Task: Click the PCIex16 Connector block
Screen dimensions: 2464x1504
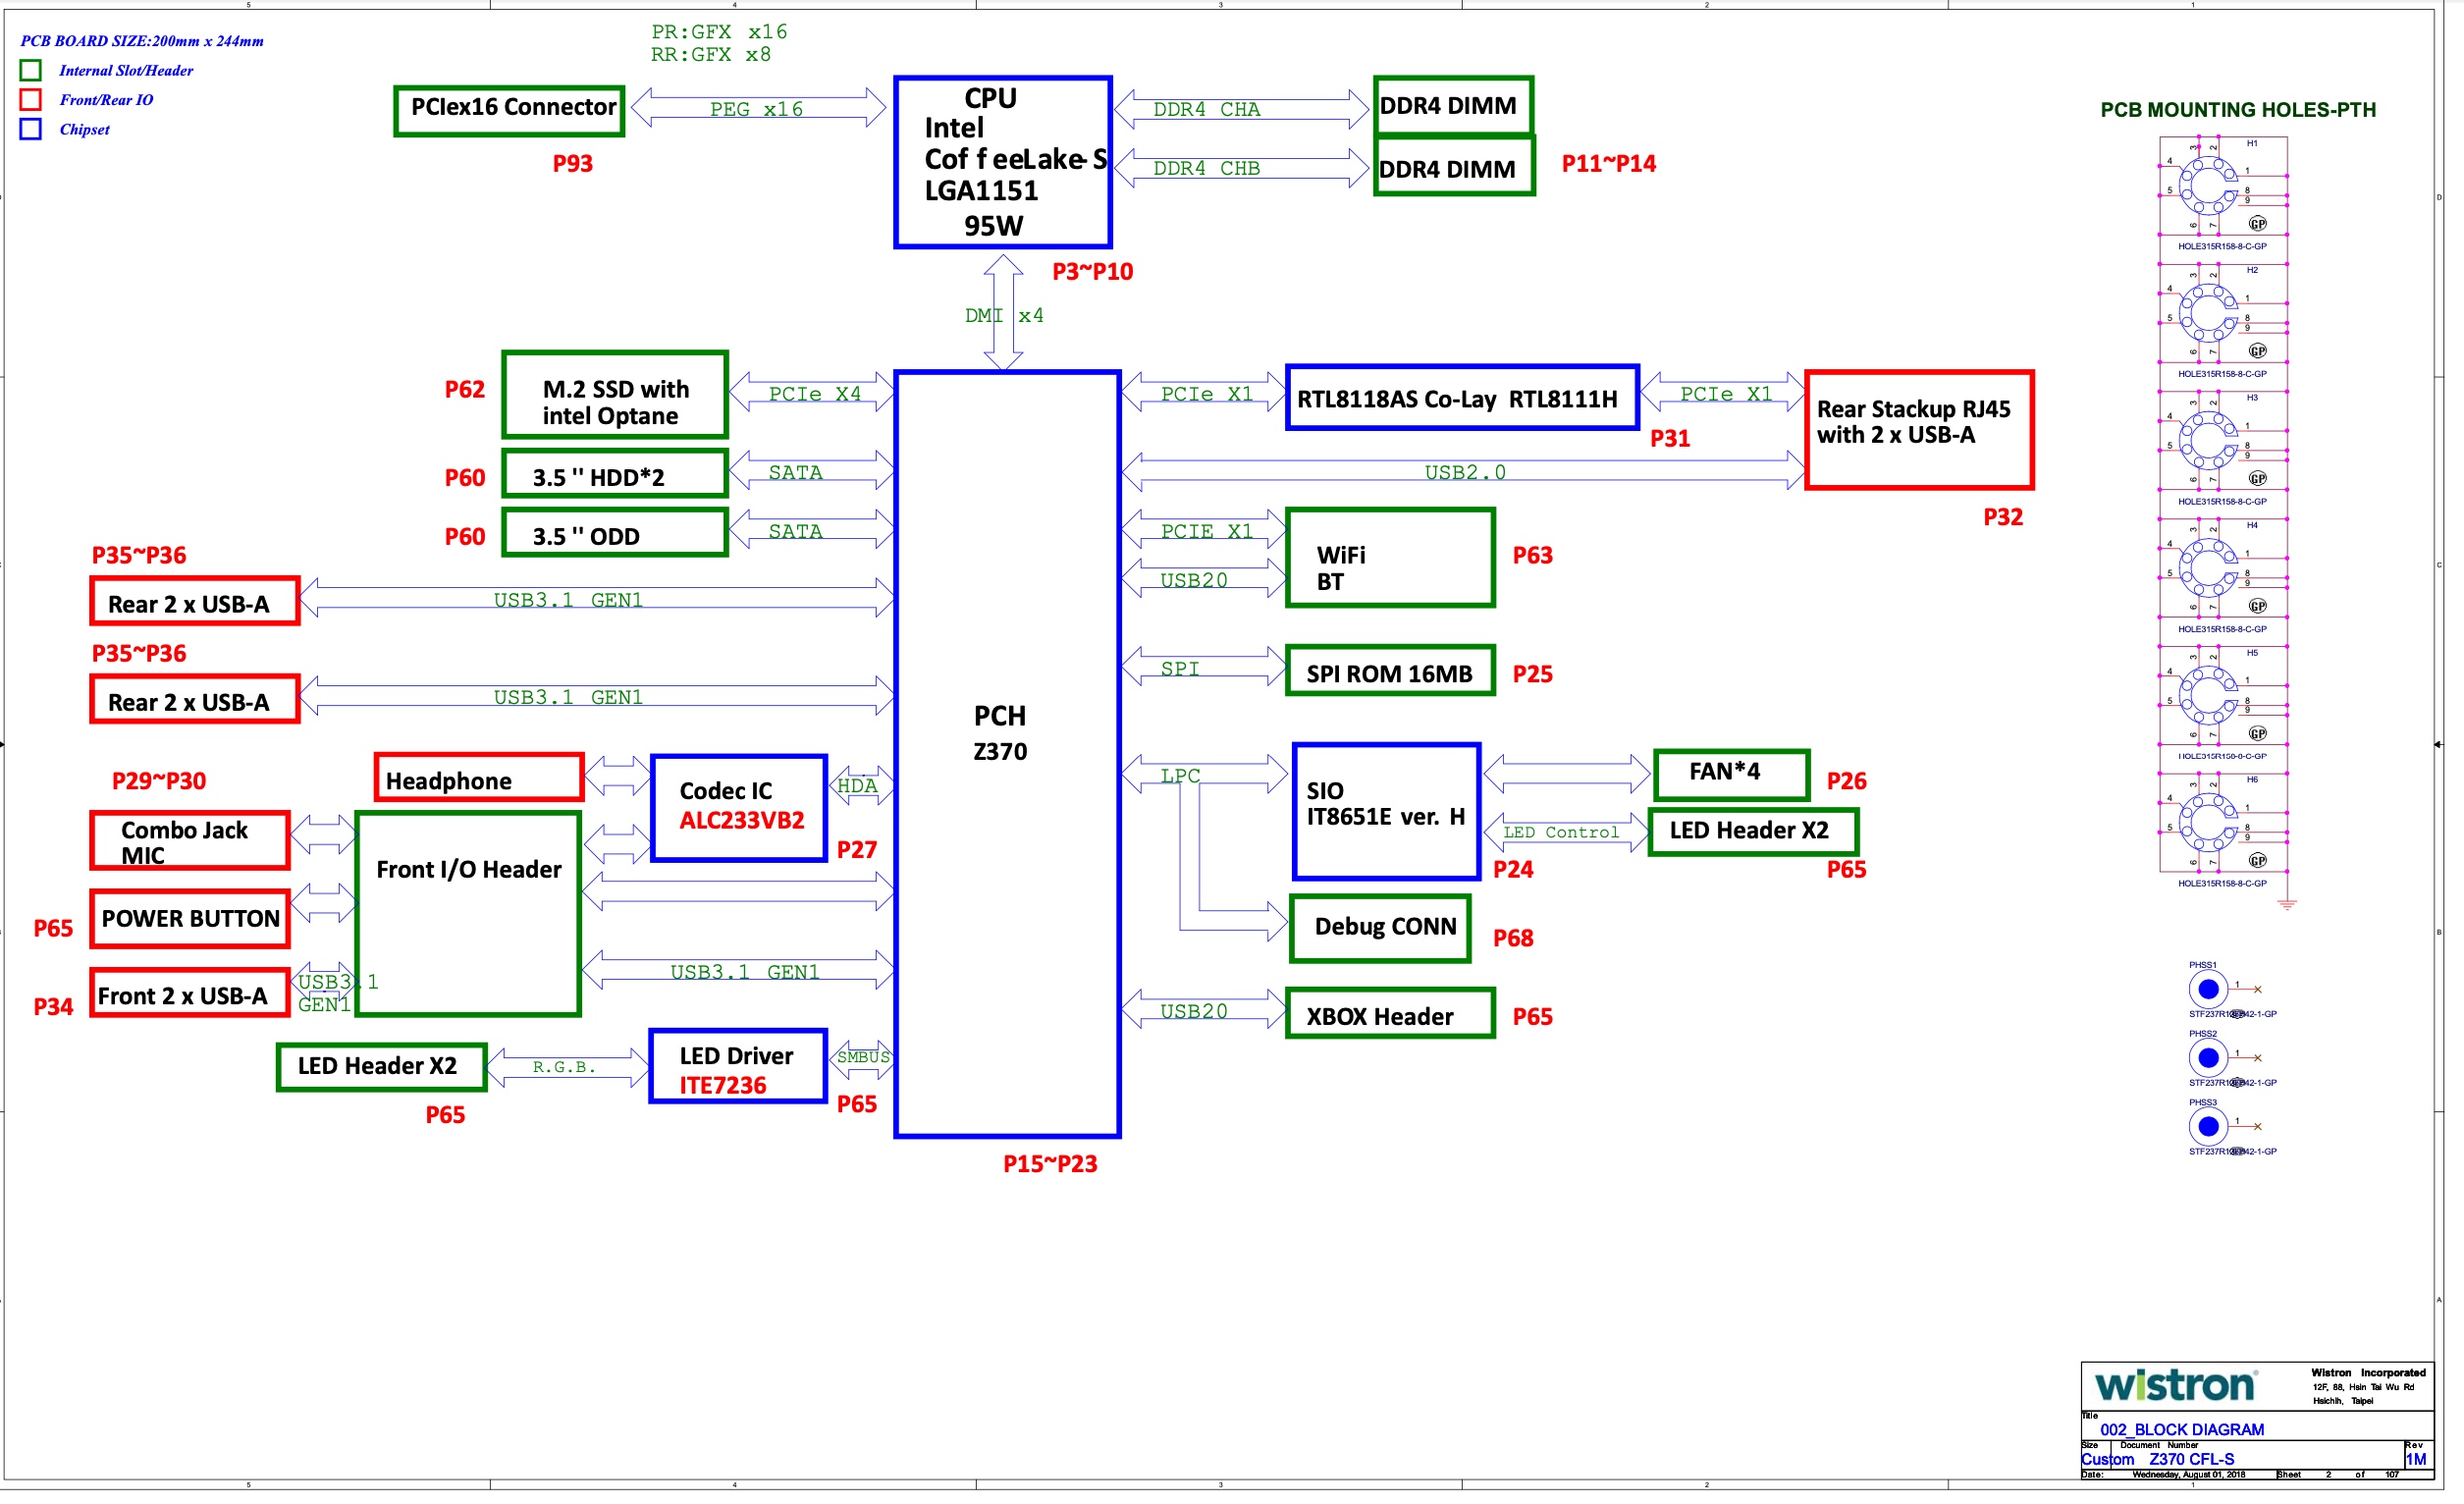Action: 509,110
